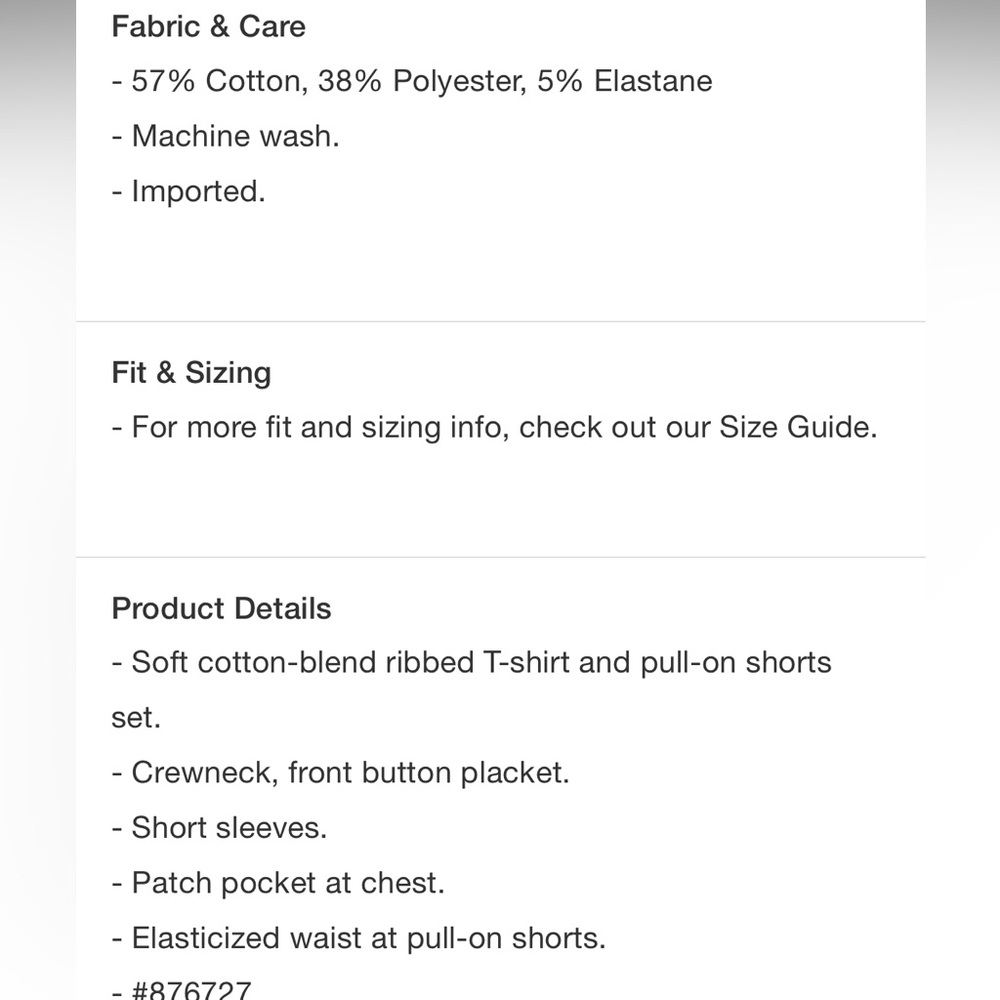
Task: Click the soft cotton-blend ribbed T-shirt description
Action: tap(472, 662)
